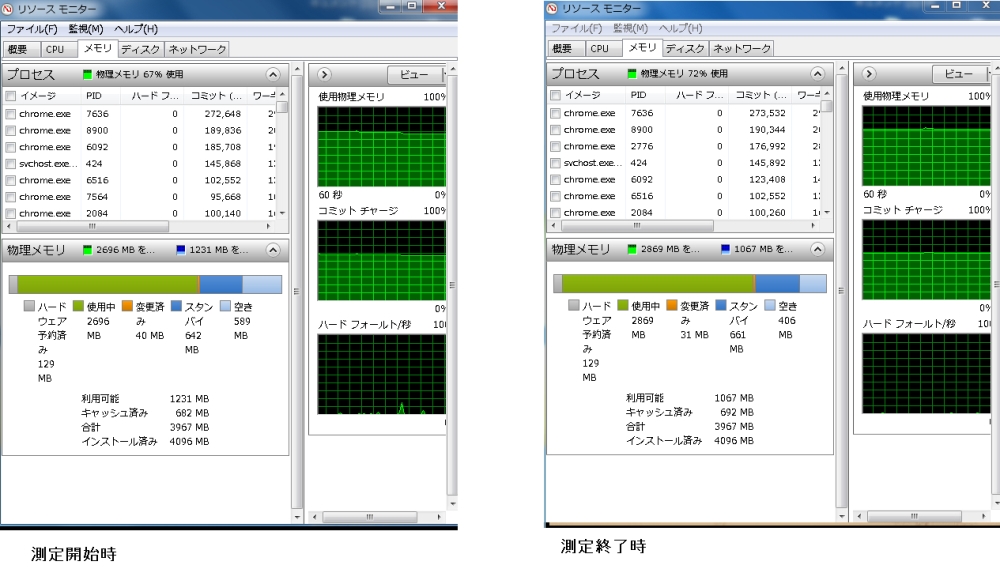Click graph pane arrow in 測定開始時 window
This screenshot has width=1000, height=584.
[324, 75]
